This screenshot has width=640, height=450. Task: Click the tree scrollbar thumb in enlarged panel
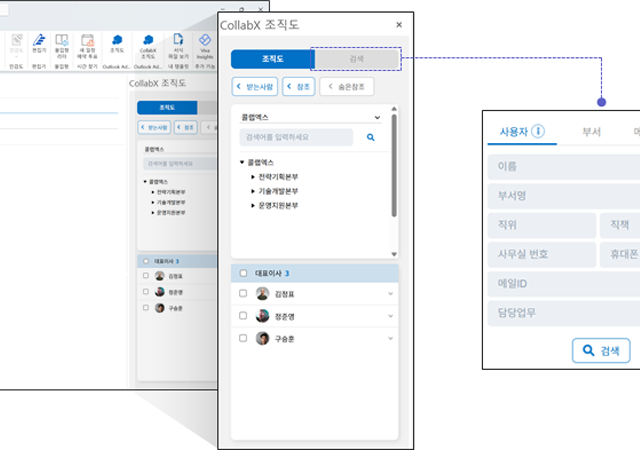[394, 165]
